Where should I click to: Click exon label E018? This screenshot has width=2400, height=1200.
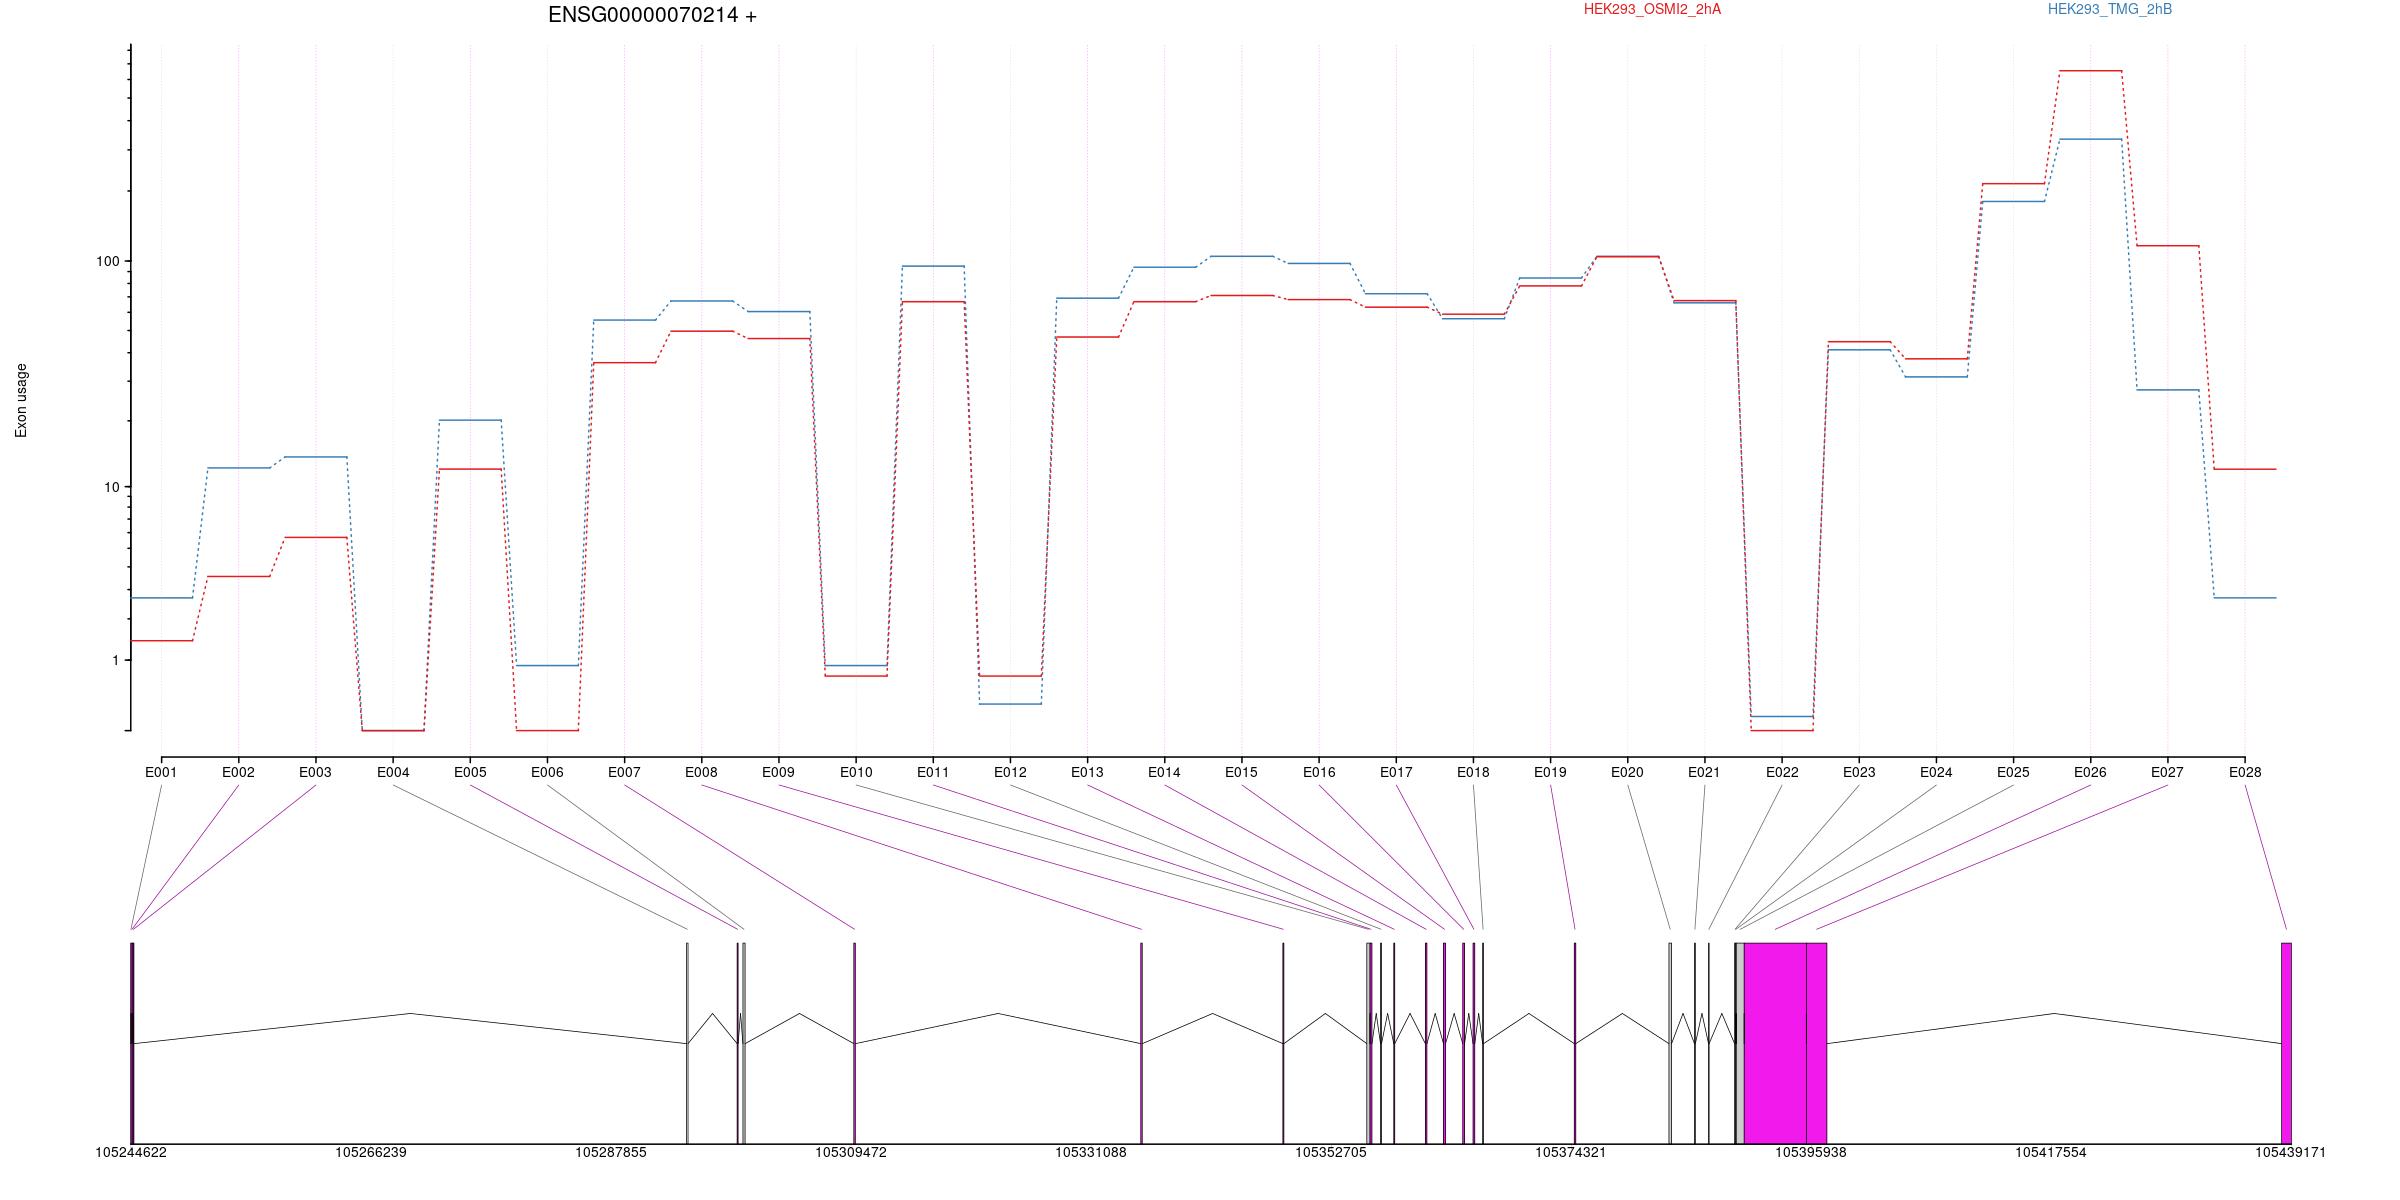1473,772
